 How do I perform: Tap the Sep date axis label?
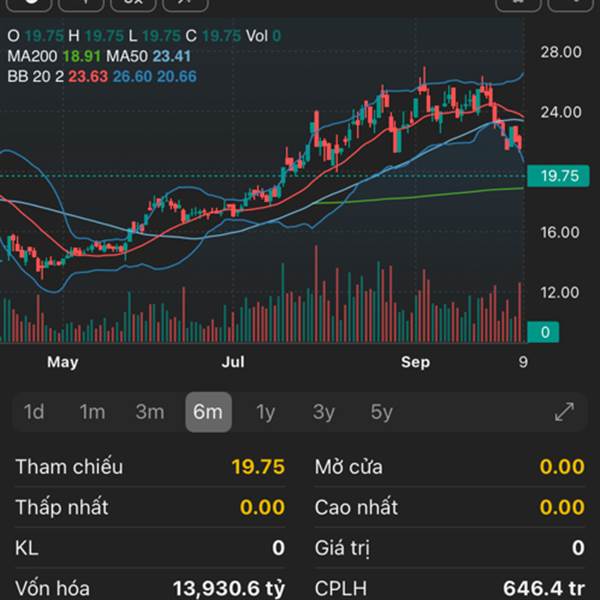(415, 362)
